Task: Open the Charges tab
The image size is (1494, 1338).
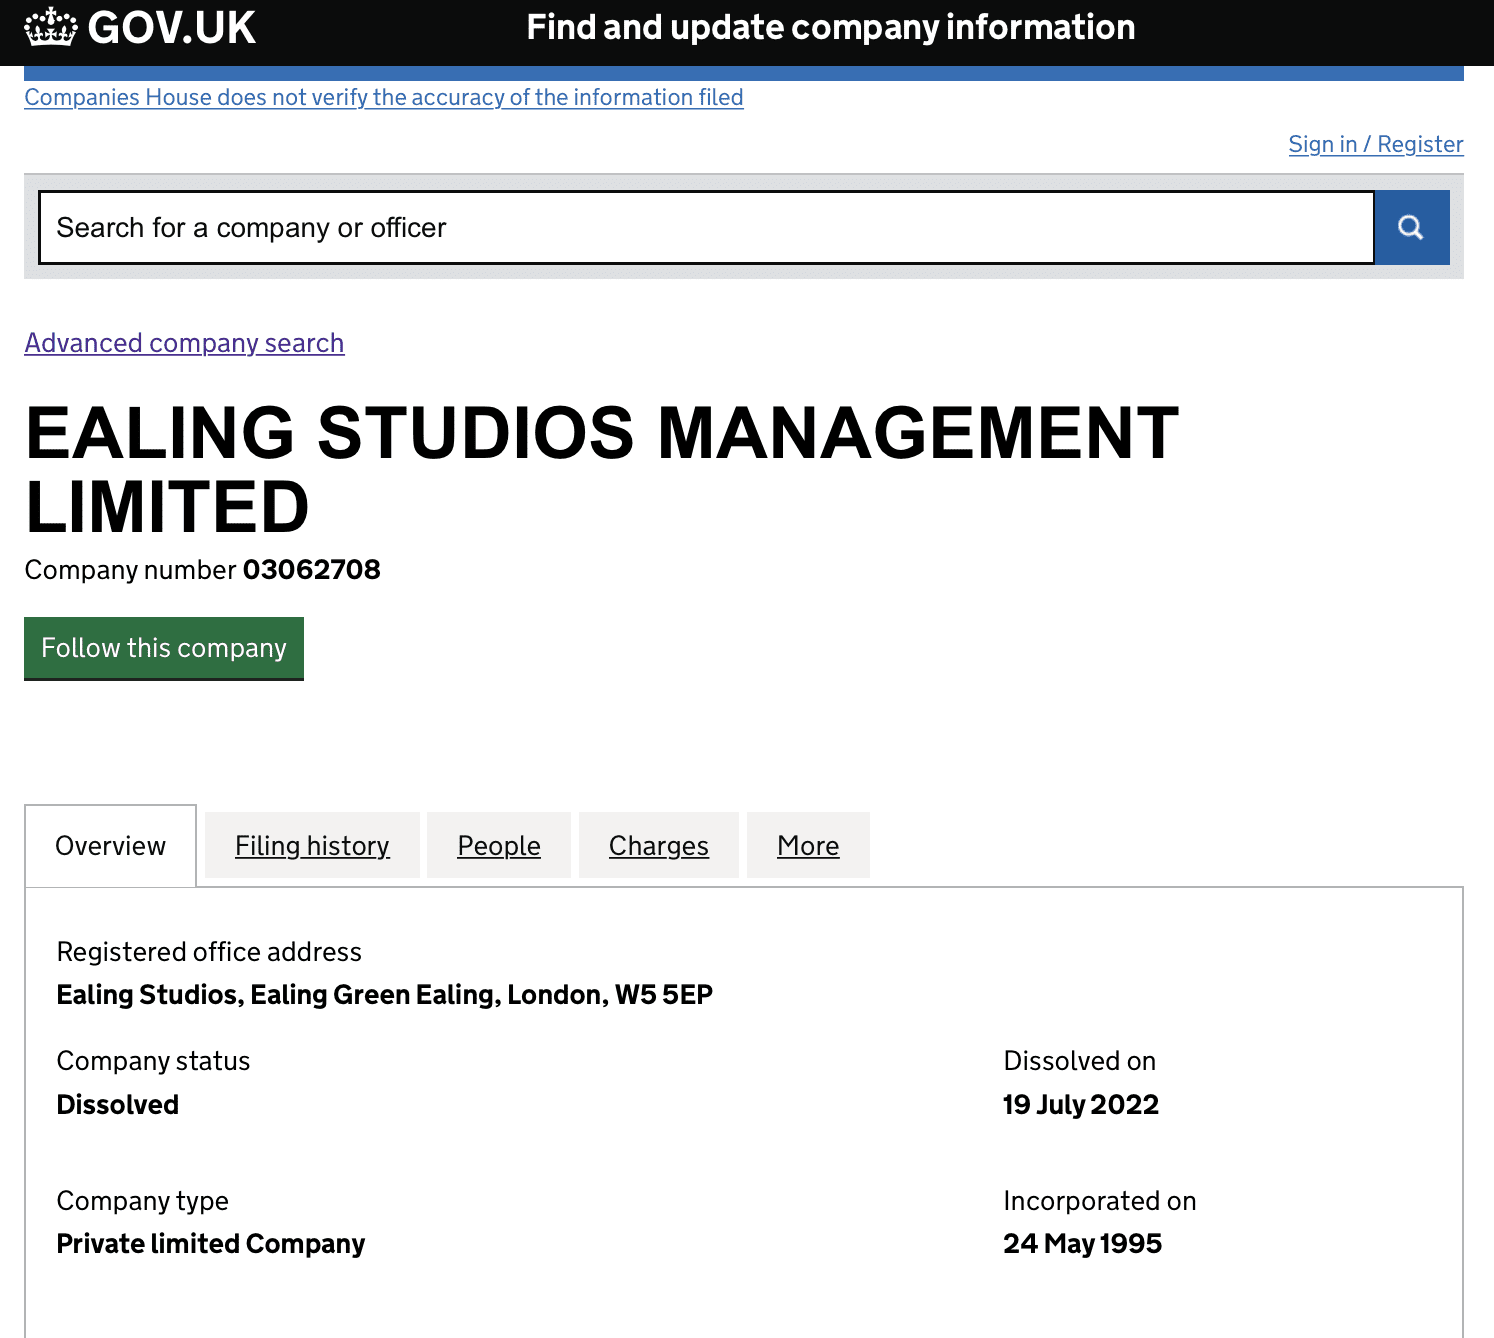Action: click(659, 846)
